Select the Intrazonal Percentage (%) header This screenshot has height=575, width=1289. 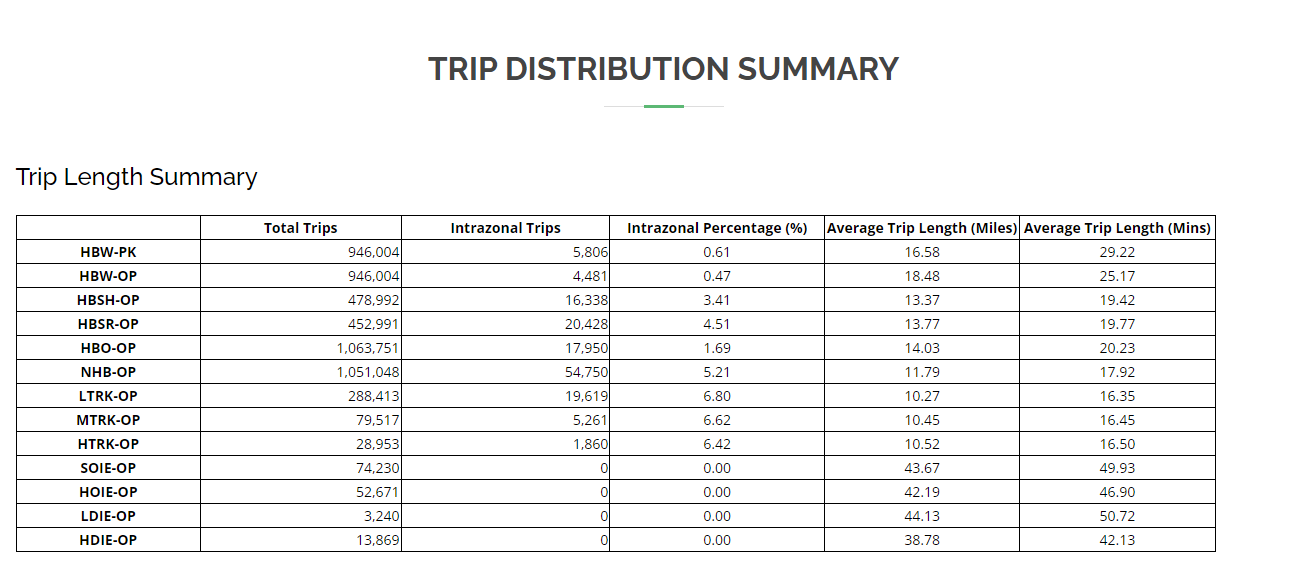point(716,228)
